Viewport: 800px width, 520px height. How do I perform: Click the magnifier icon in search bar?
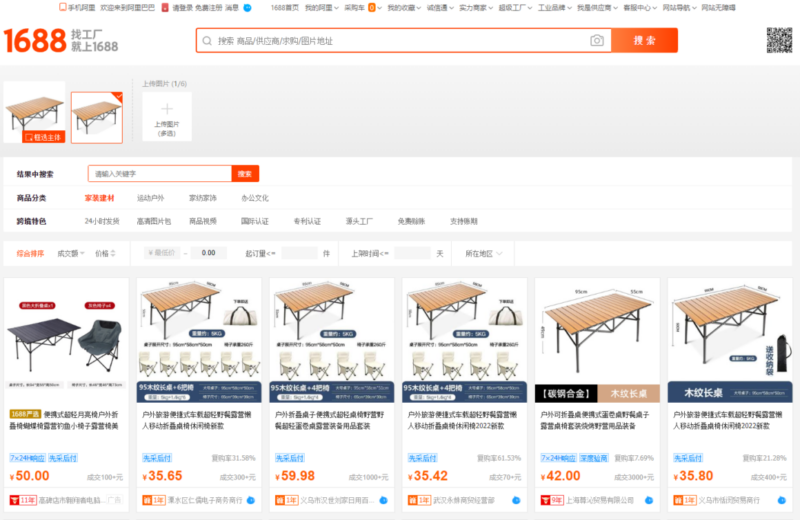click(x=207, y=41)
